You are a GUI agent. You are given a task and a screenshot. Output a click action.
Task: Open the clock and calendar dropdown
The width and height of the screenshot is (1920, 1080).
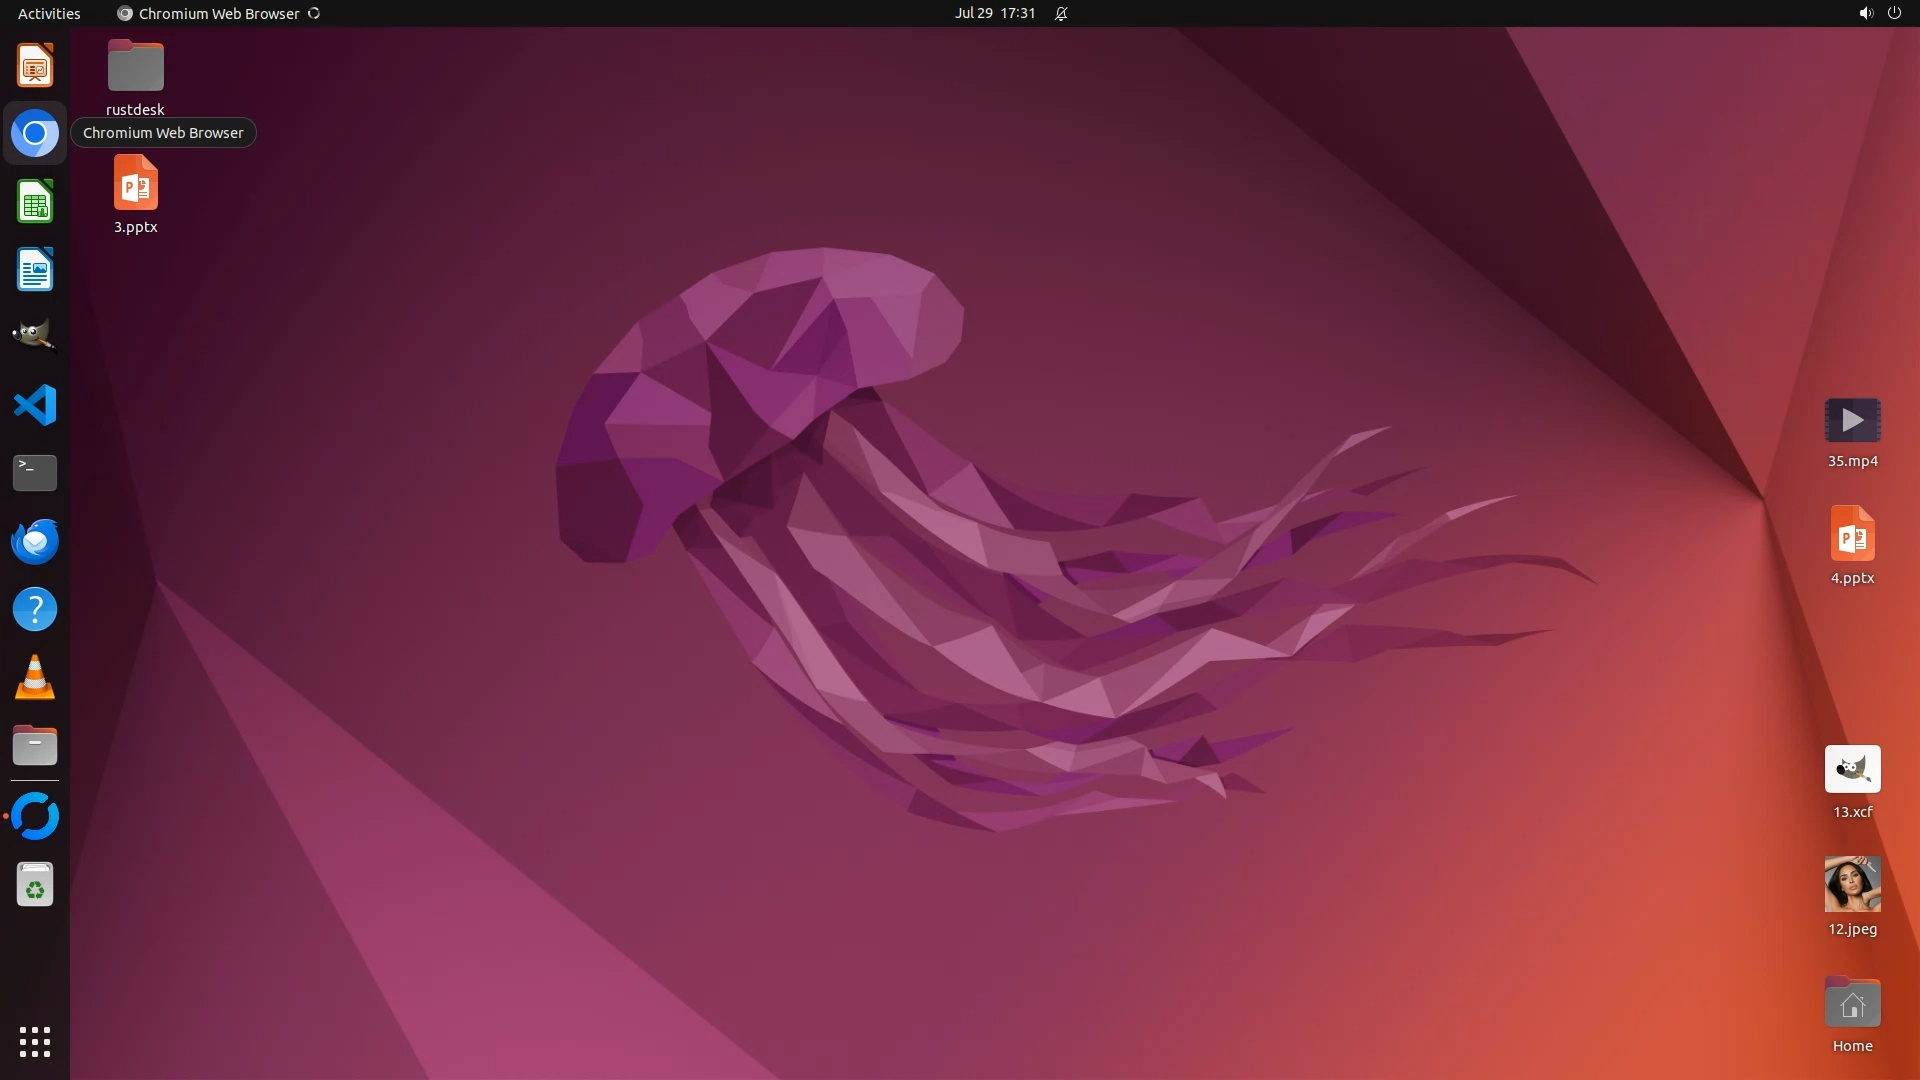(994, 13)
